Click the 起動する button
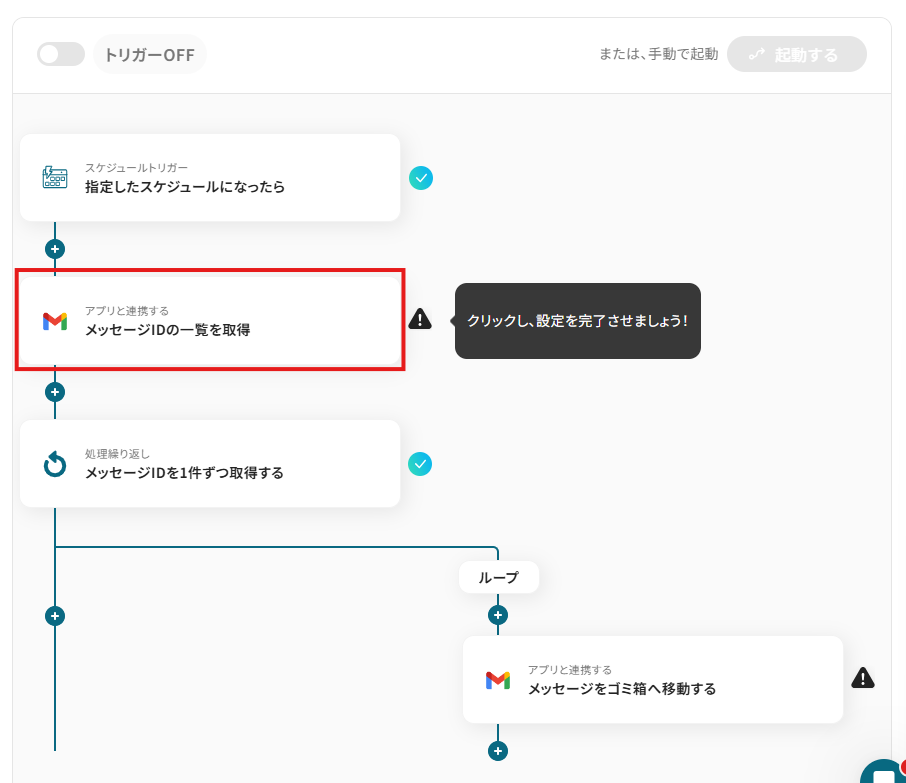Screen dimensions: 906x783 coord(796,54)
